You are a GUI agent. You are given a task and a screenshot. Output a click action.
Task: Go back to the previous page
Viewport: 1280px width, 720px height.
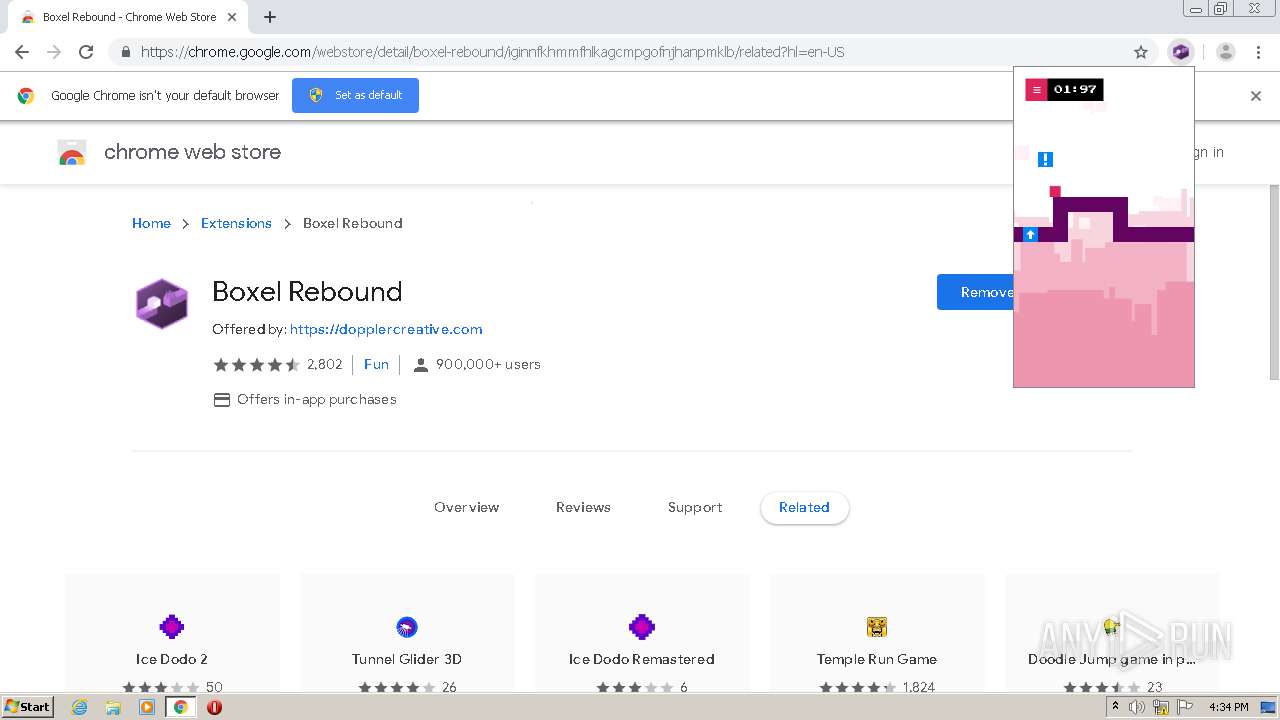click(x=22, y=52)
